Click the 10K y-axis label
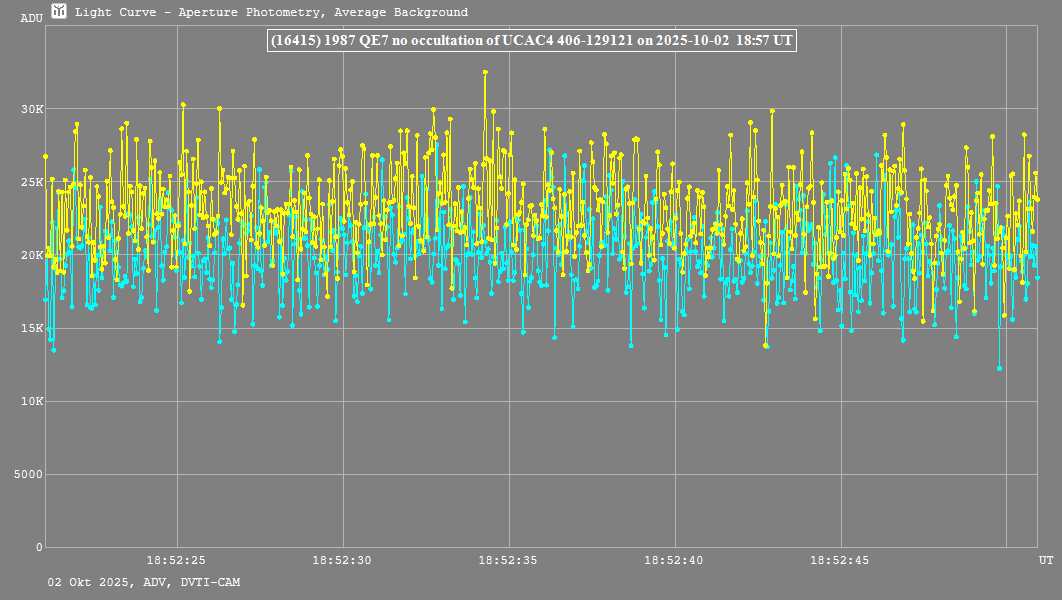 (33, 401)
